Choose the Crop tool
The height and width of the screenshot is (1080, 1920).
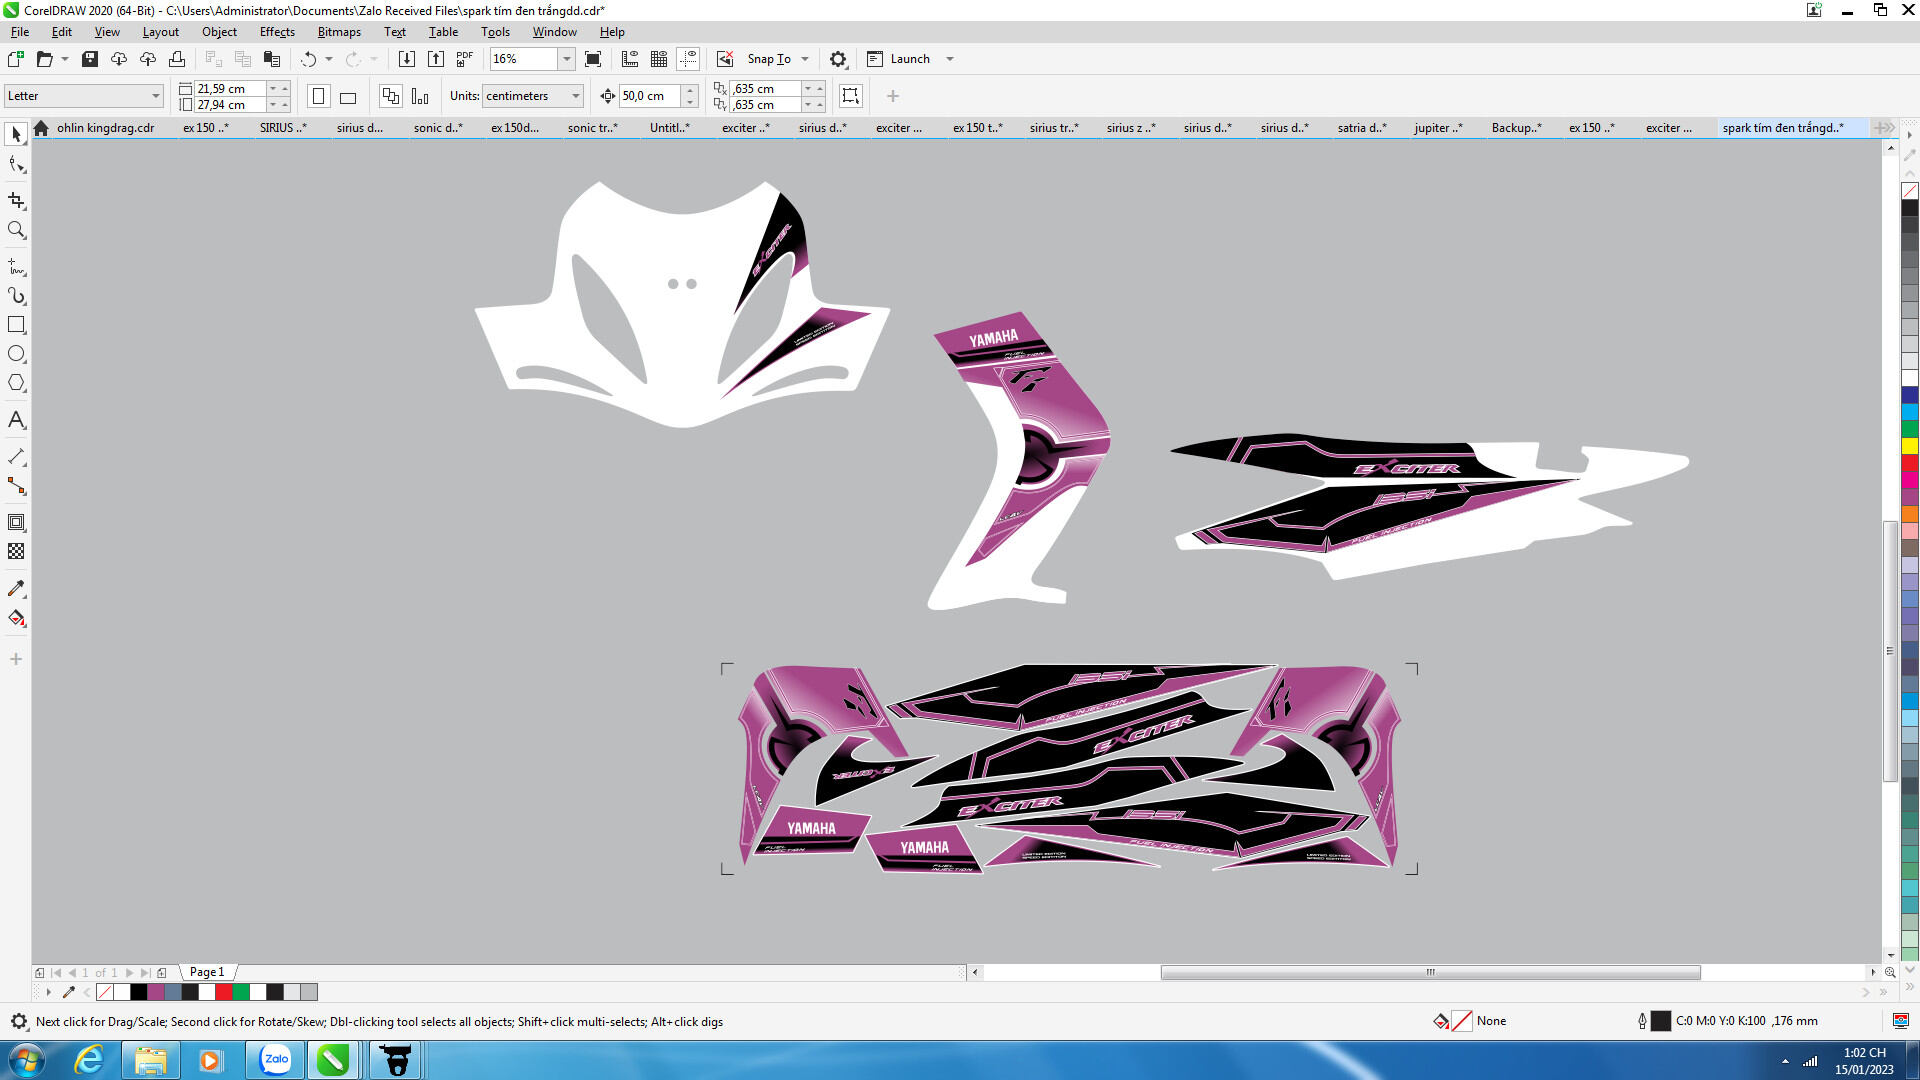16,201
